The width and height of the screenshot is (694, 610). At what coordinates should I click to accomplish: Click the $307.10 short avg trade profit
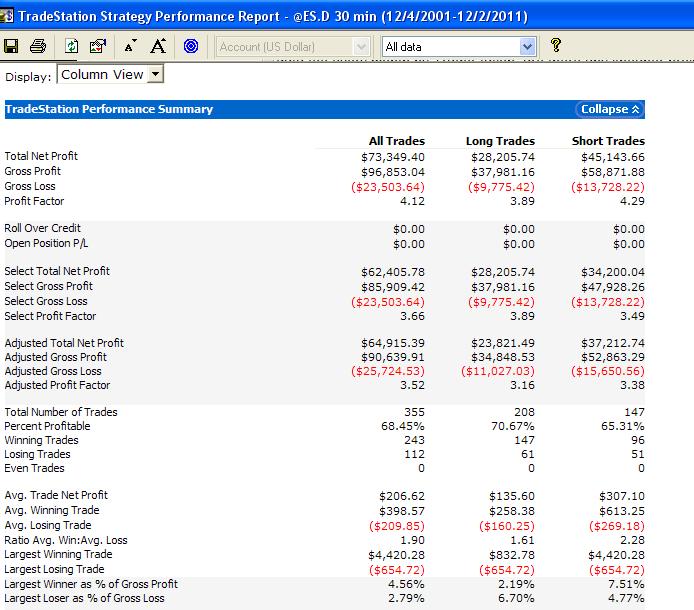pos(622,496)
